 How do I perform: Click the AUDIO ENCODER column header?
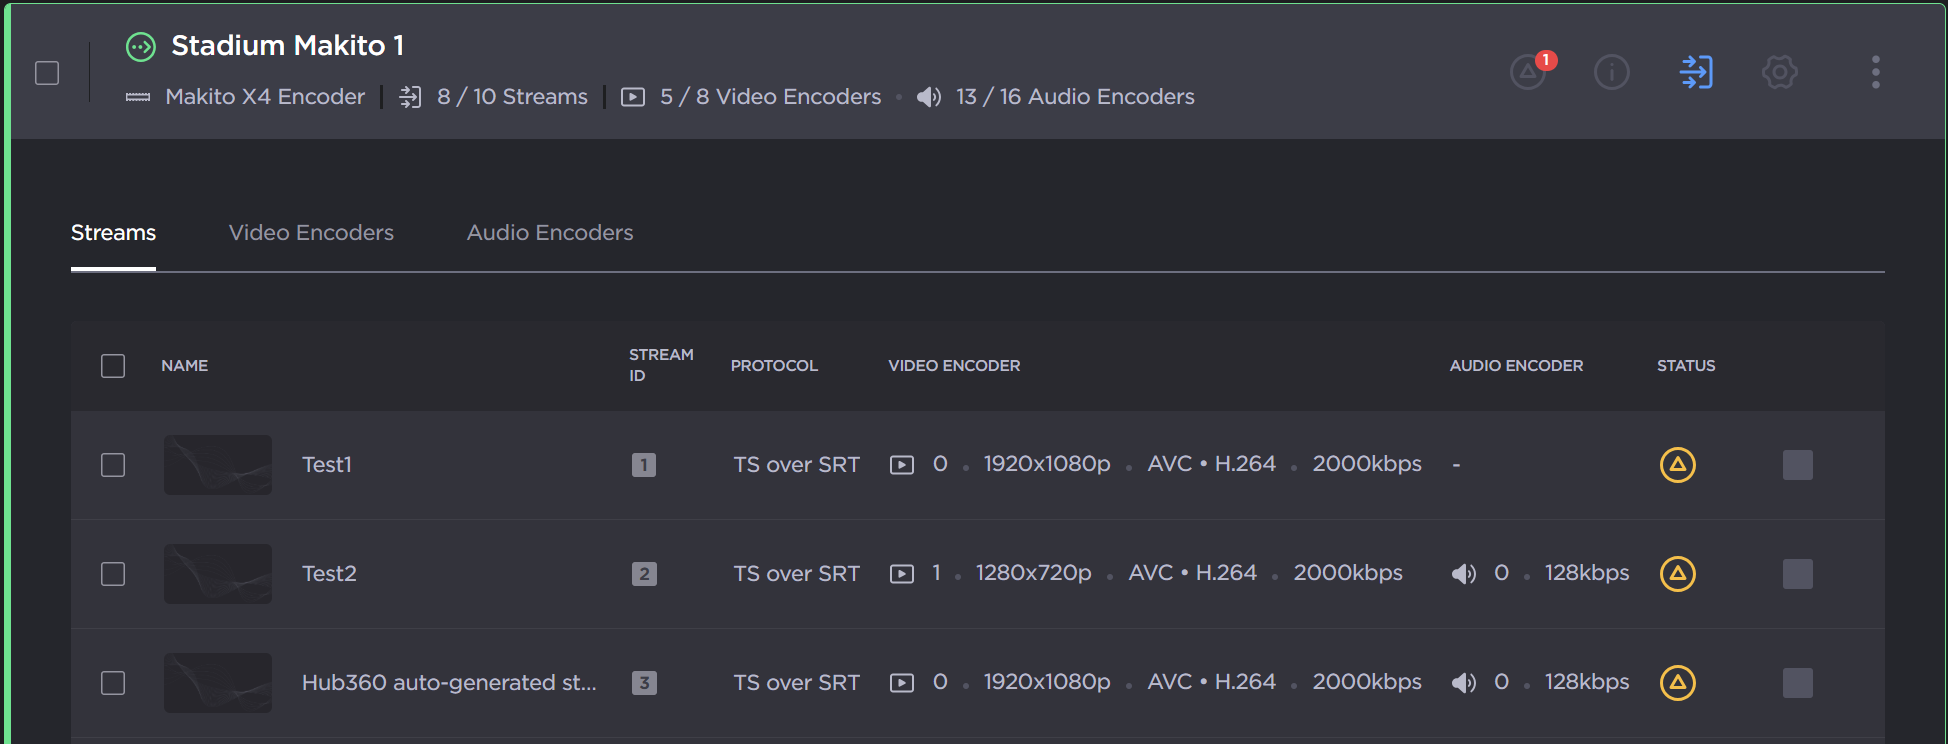coord(1516,366)
